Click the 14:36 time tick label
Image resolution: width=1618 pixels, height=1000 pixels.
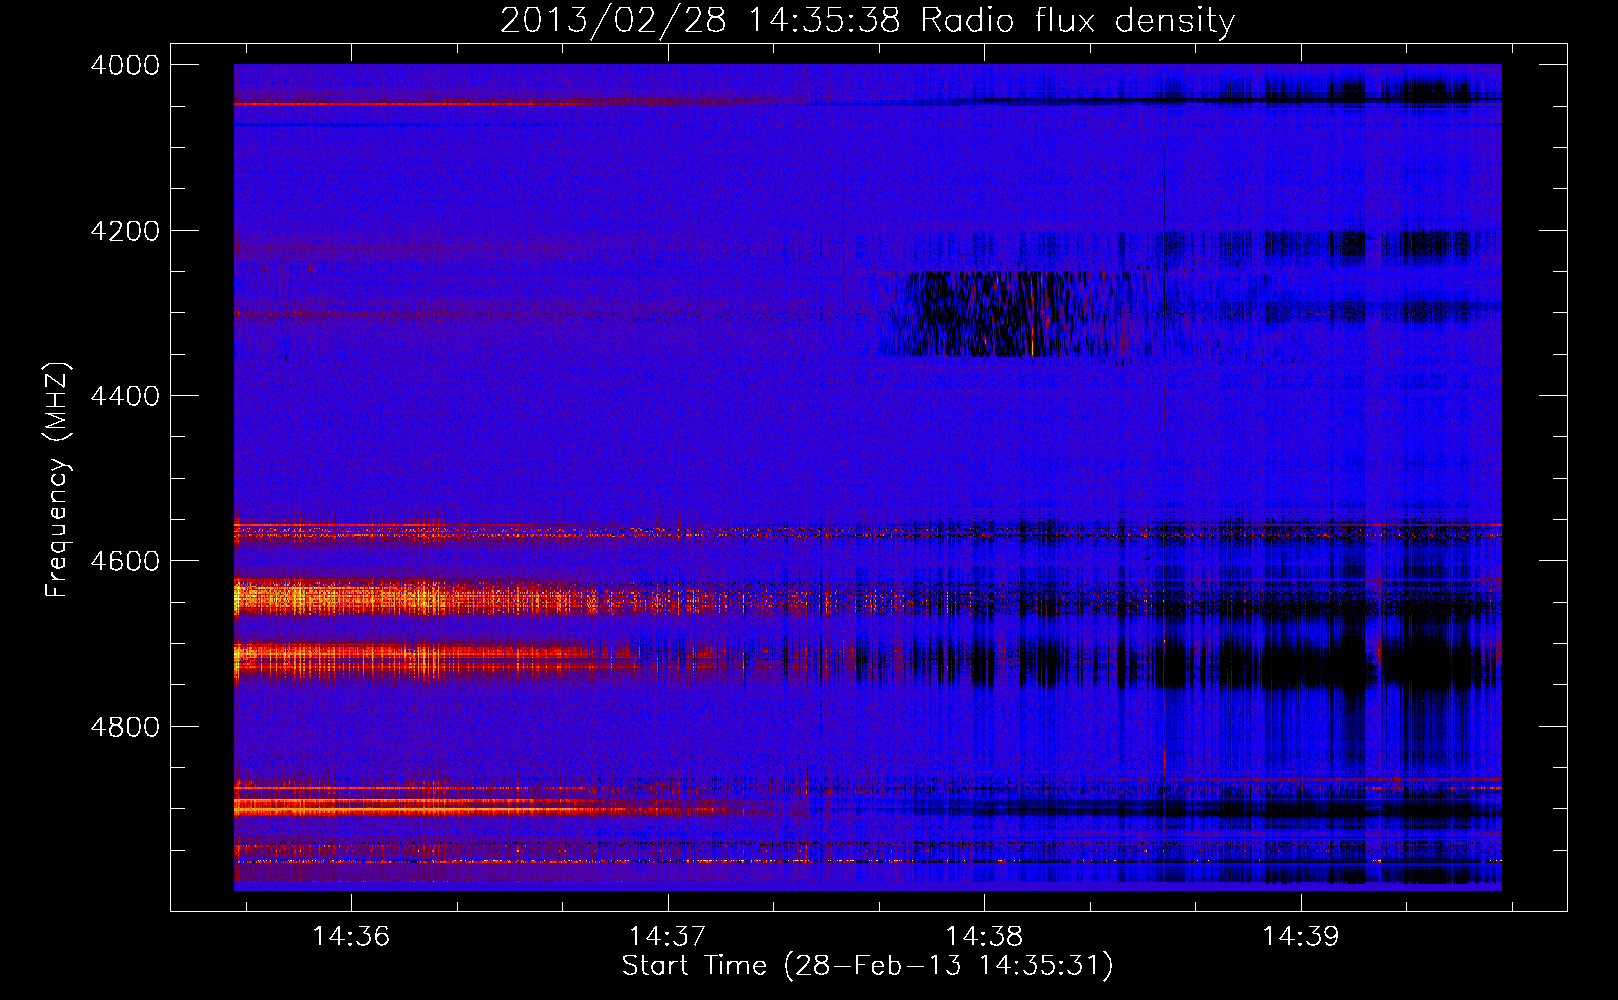coord(351,937)
